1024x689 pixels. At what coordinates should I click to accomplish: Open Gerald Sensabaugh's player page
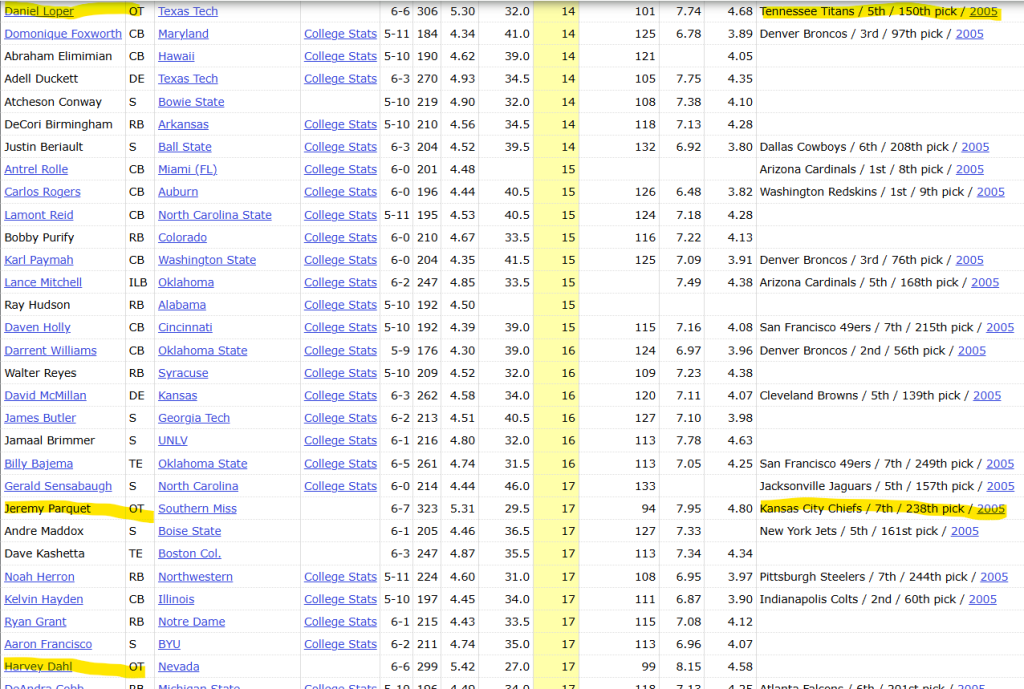58,486
